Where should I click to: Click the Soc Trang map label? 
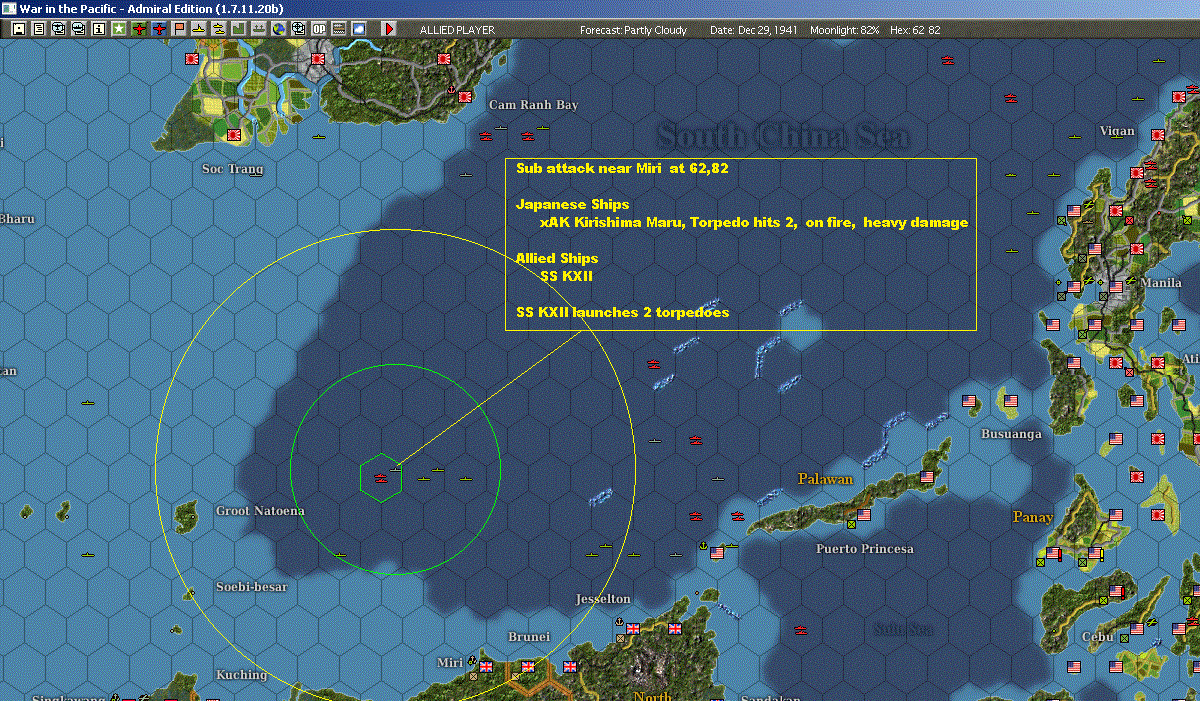point(232,169)
